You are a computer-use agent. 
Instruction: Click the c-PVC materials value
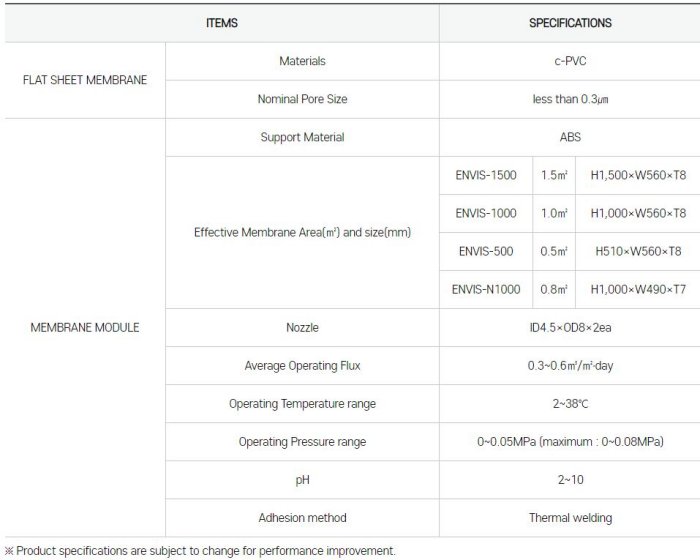click(570, 61)
